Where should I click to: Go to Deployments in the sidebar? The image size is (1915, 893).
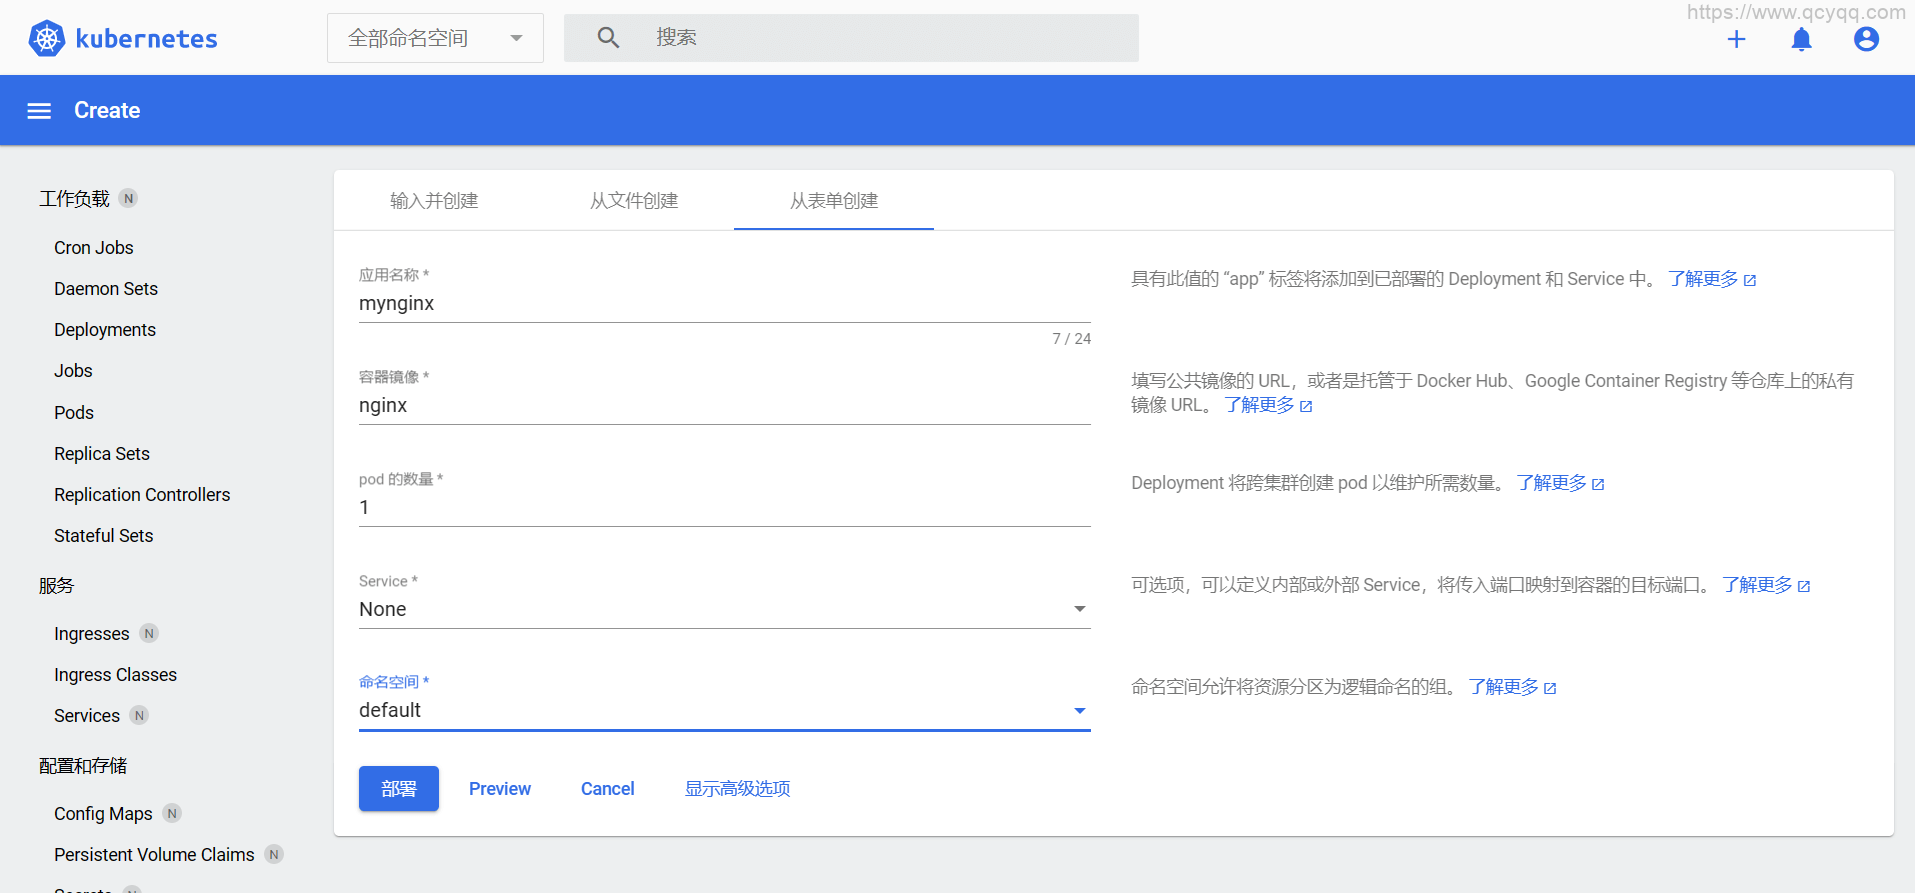[x=105, y=330]
